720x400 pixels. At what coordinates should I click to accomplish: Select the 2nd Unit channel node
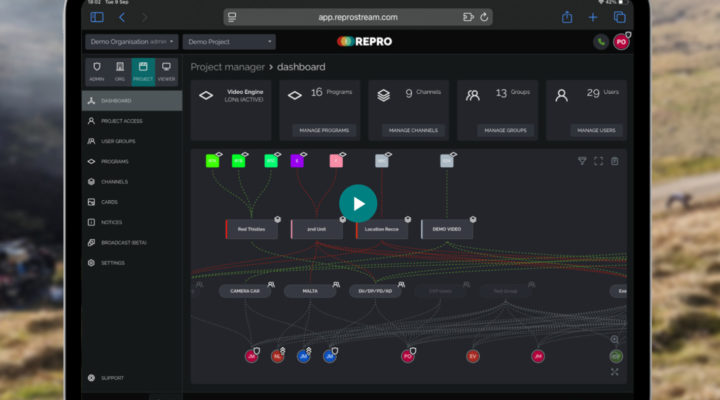pos(316,229)
